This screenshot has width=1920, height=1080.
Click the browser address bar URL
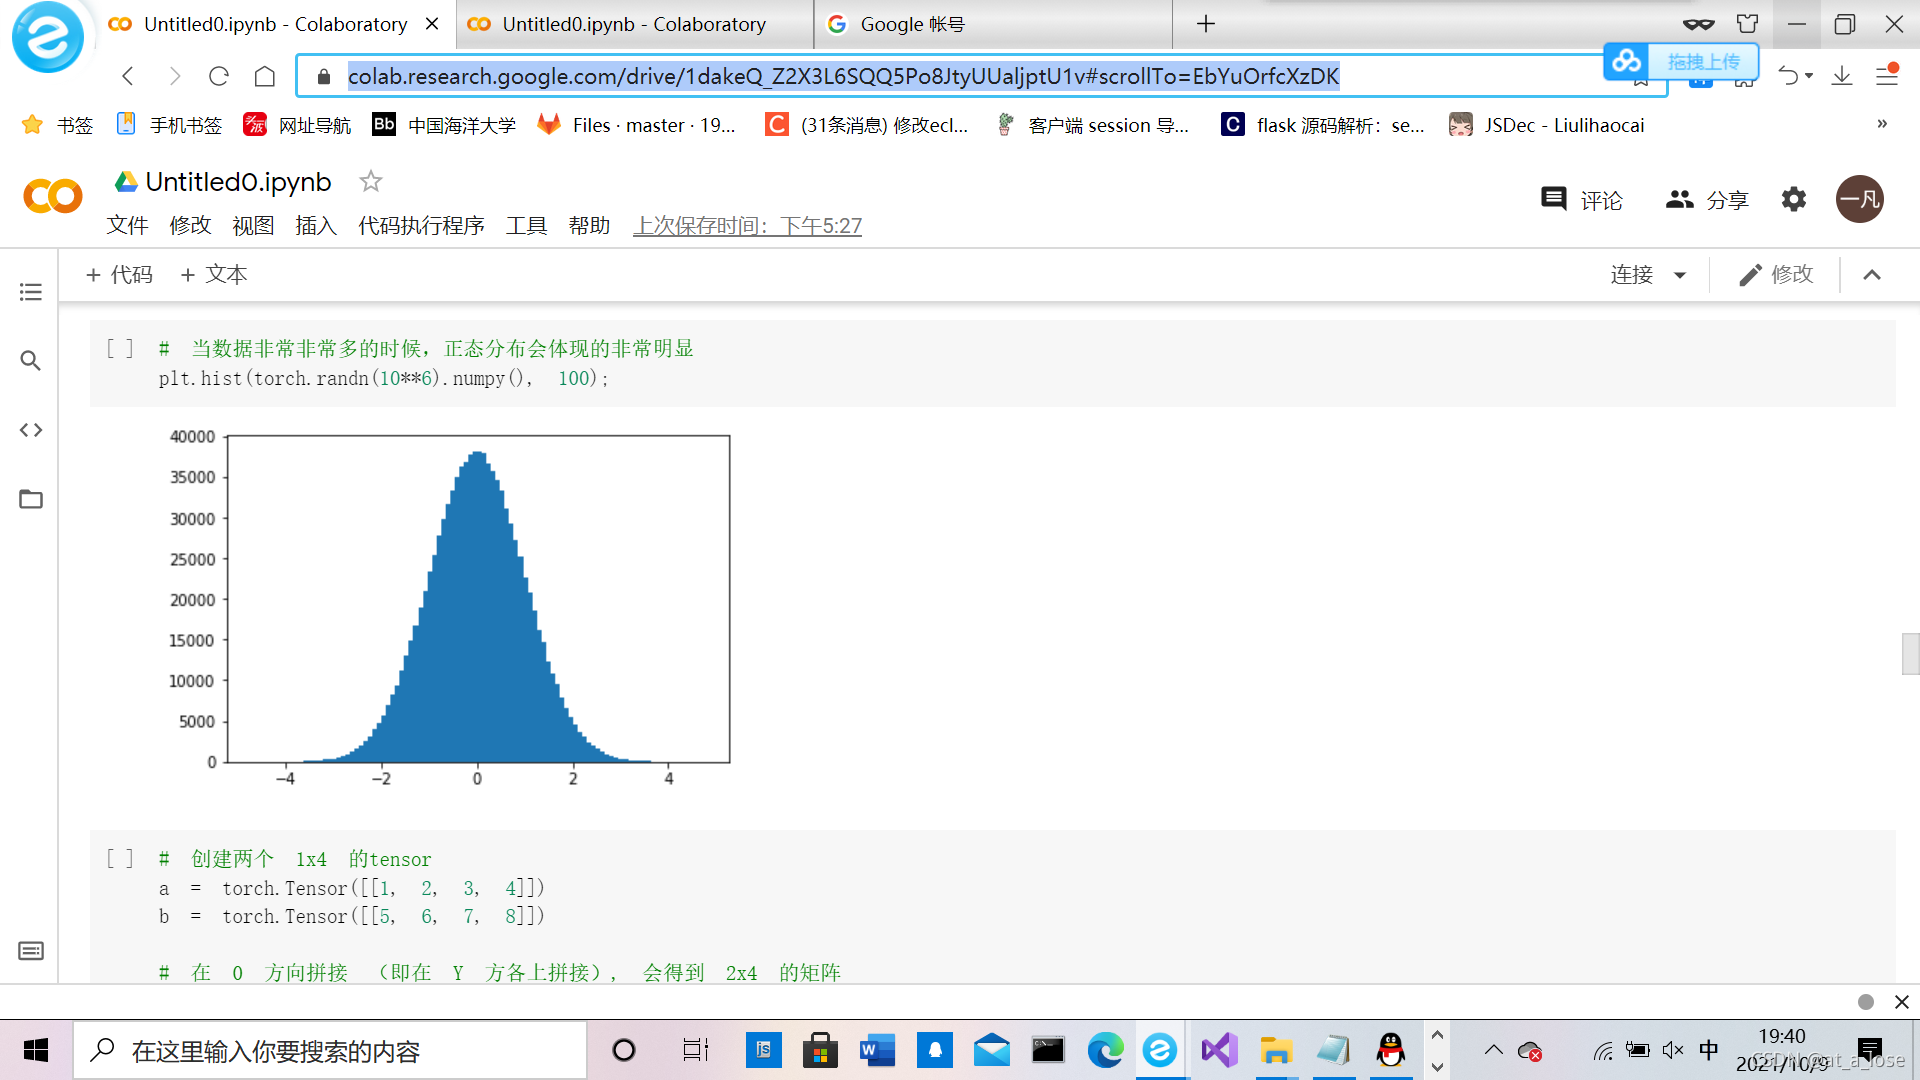point(842,76)
